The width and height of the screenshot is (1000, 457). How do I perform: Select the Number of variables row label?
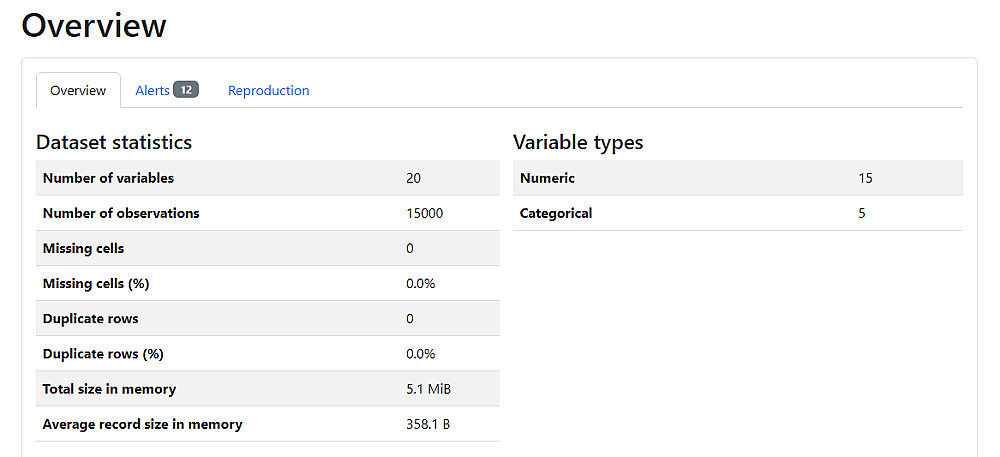click(x=108, y=178)
